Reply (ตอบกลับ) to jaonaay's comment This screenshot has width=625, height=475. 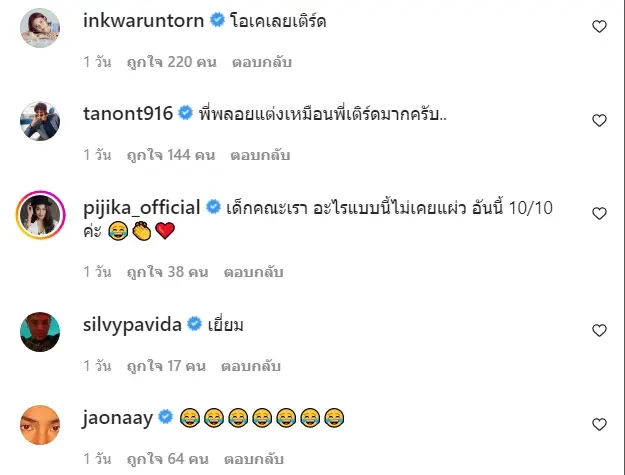254,459
